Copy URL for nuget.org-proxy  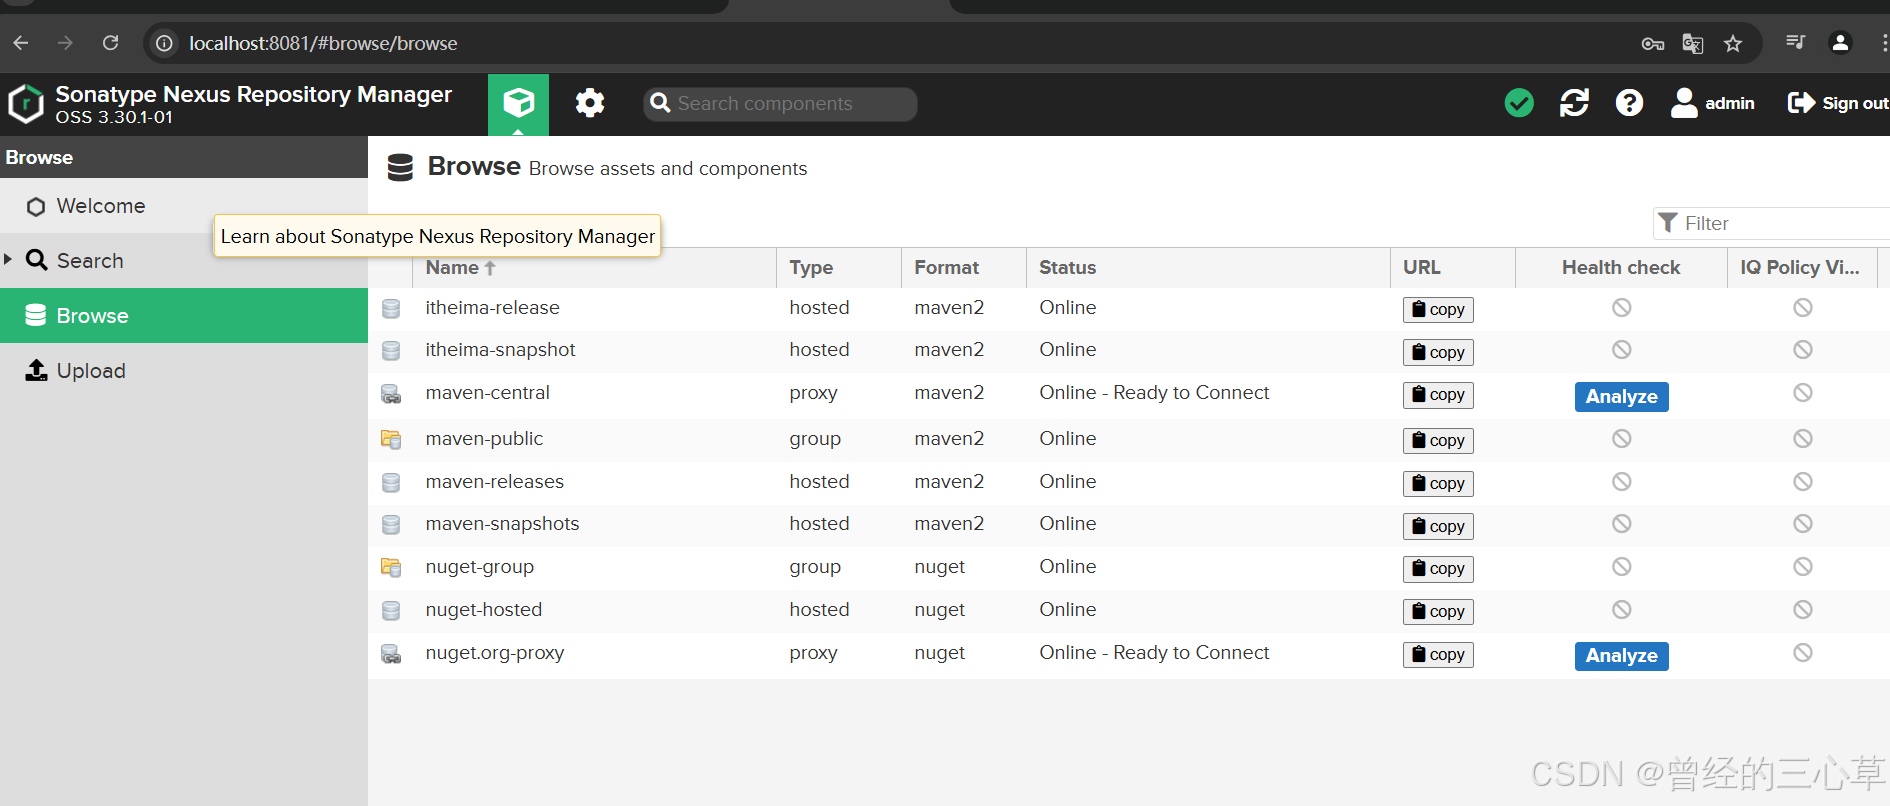[1438, 655]
